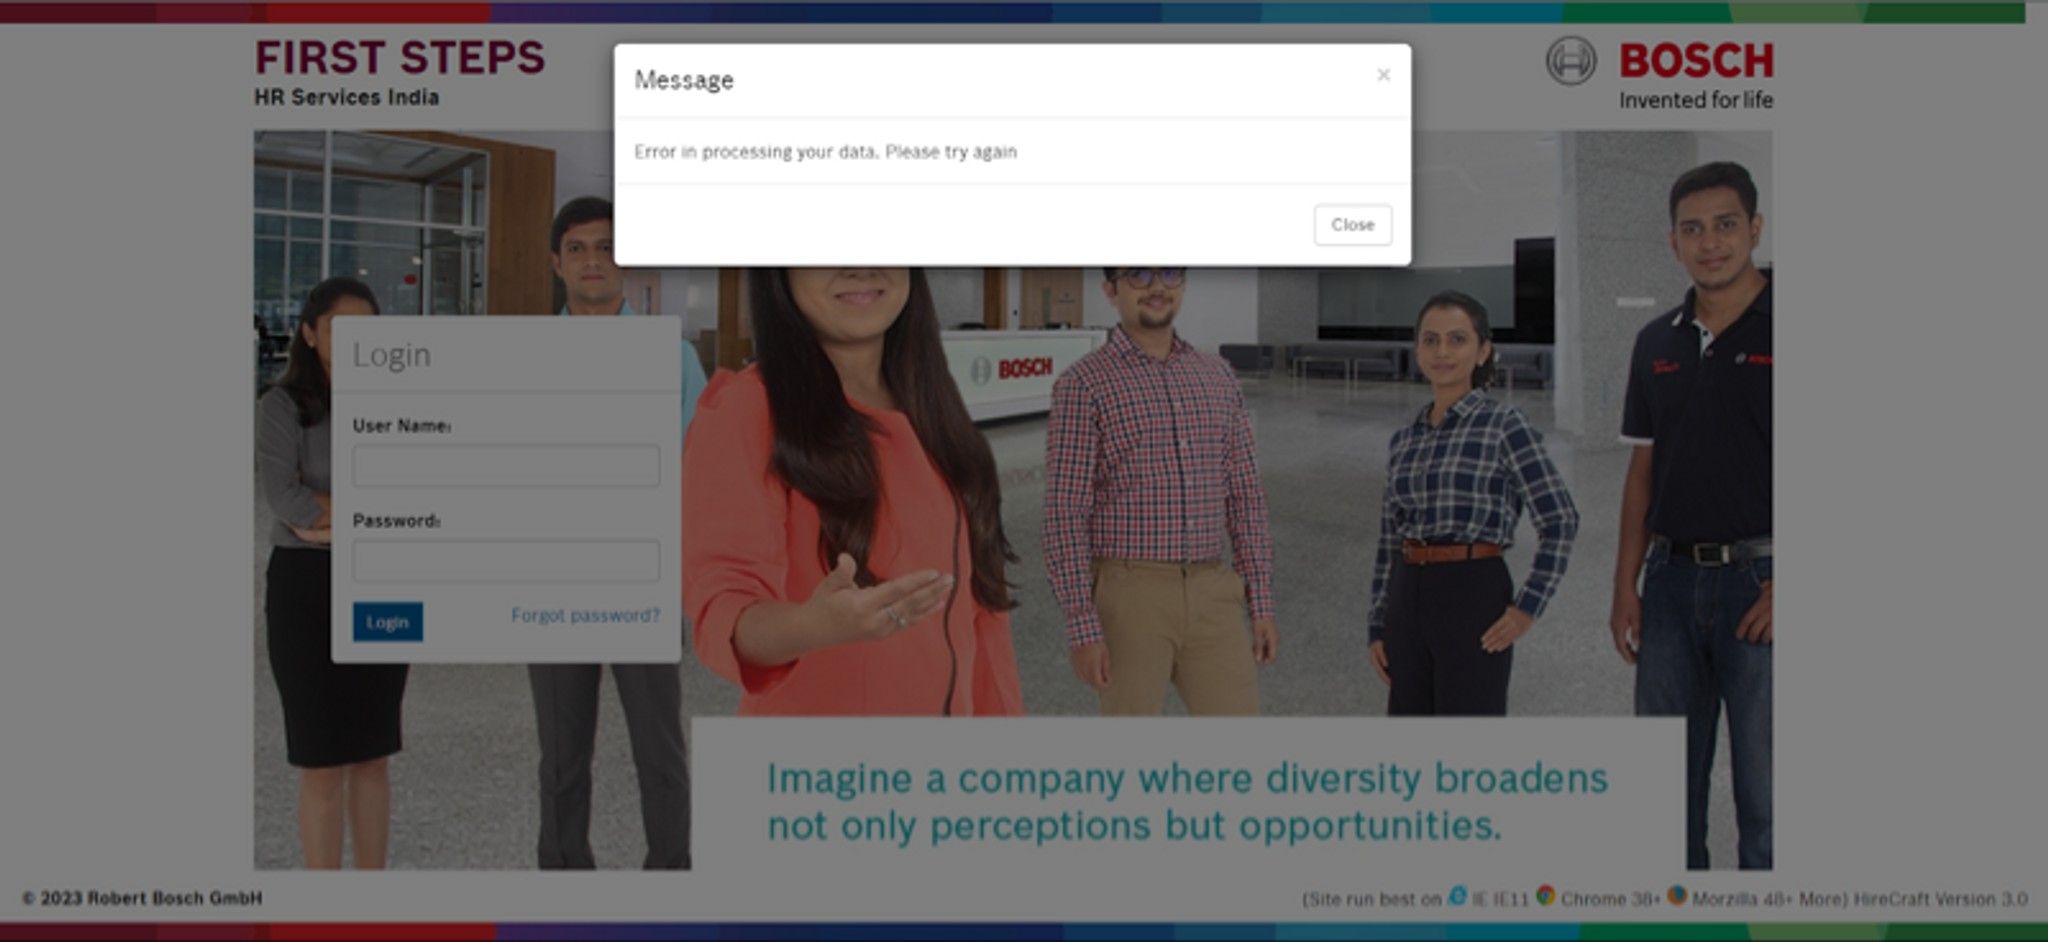
Task: Click the Close button in Message dialog
Action: coord(1352,225)
